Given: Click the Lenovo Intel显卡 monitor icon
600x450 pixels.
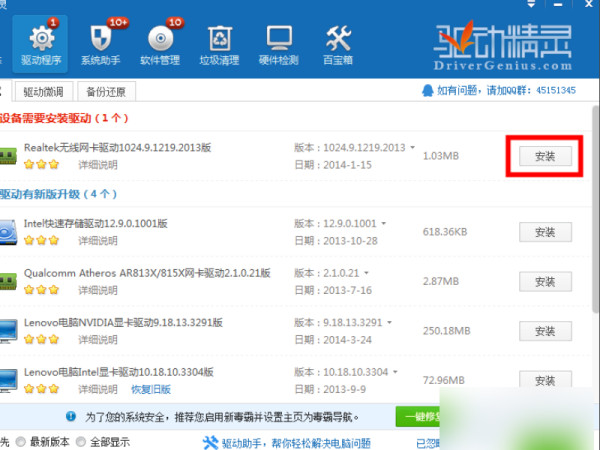Looking at the screenshot, I should (8, 380).
